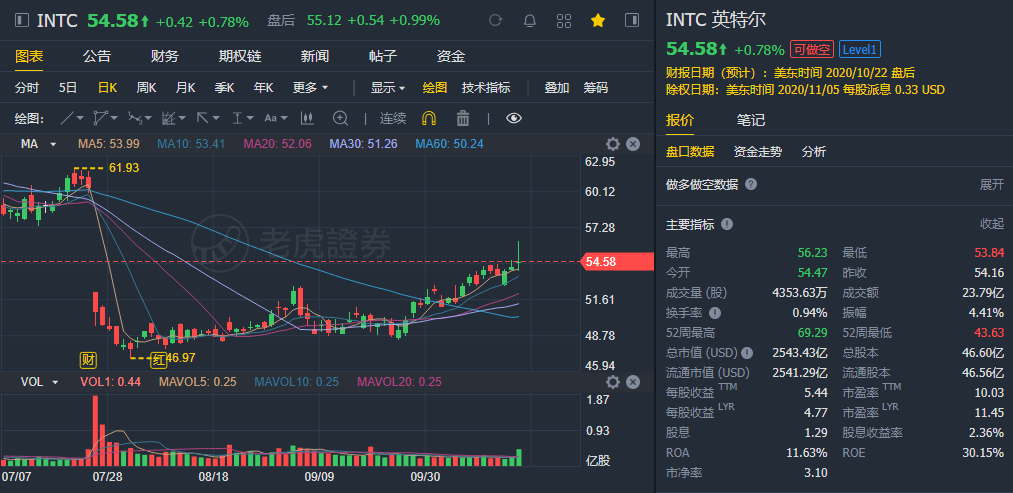
Task: Toggle the right side panel icon
Action: coord(632,21)
